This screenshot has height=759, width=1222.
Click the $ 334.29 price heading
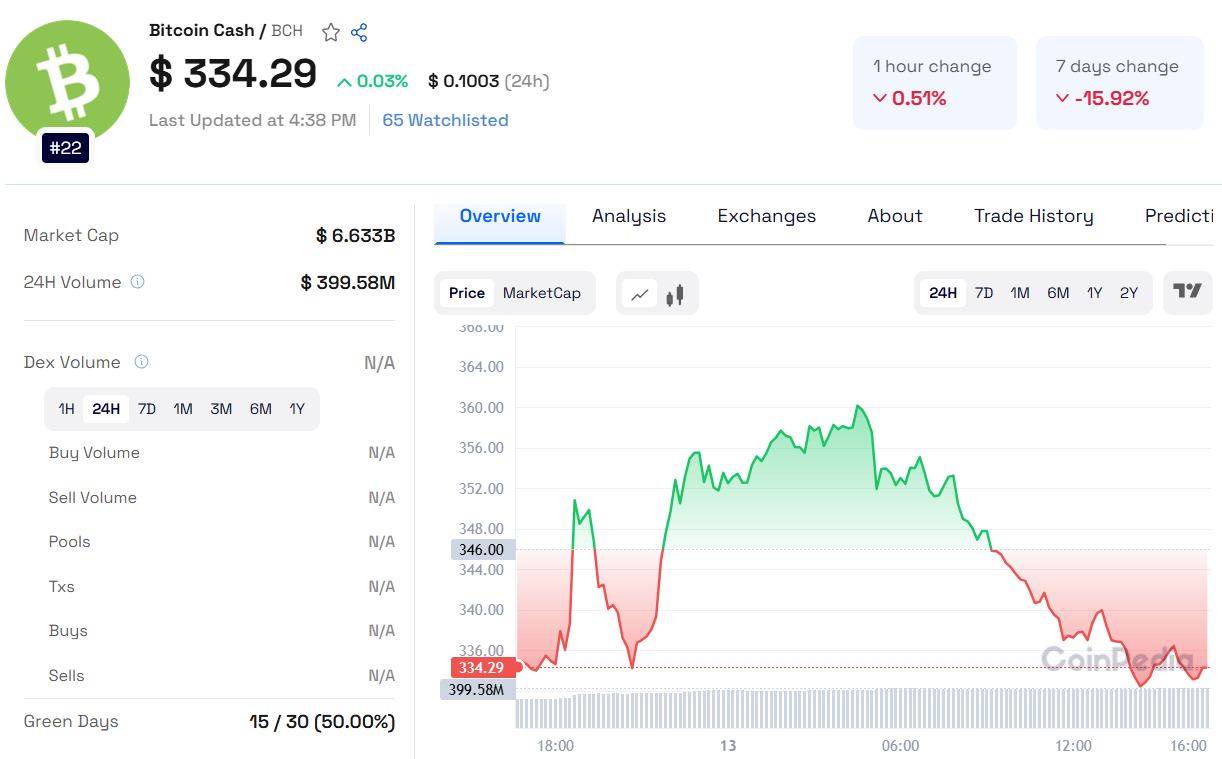point(233,74)
